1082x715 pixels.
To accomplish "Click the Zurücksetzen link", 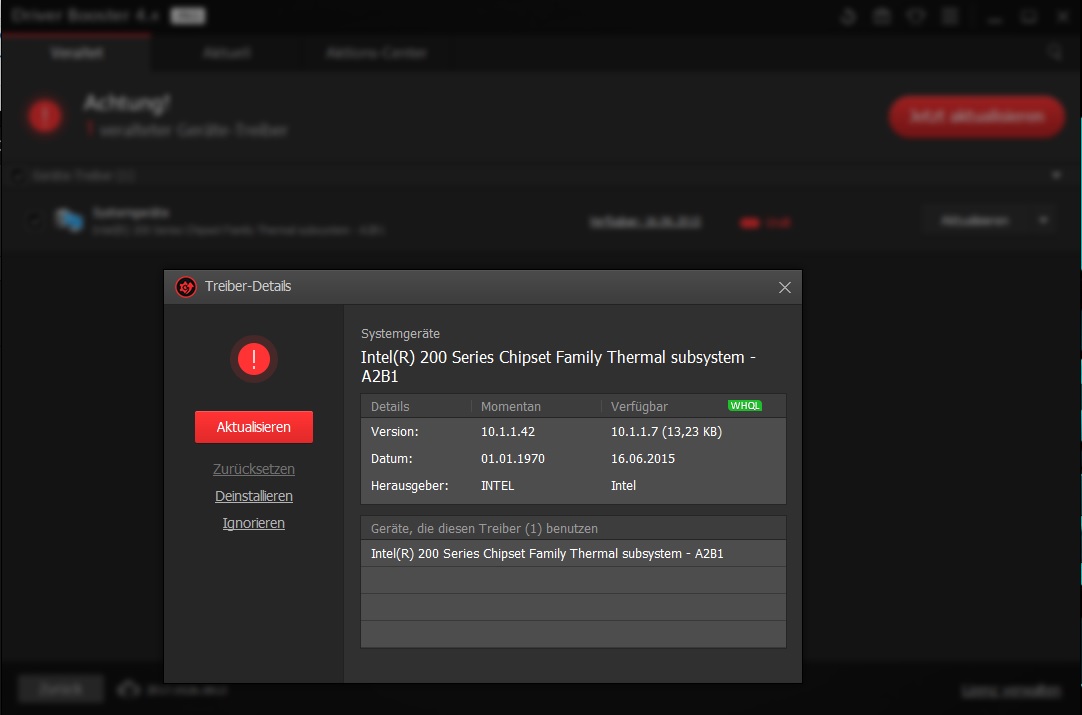I will point(254,469).
